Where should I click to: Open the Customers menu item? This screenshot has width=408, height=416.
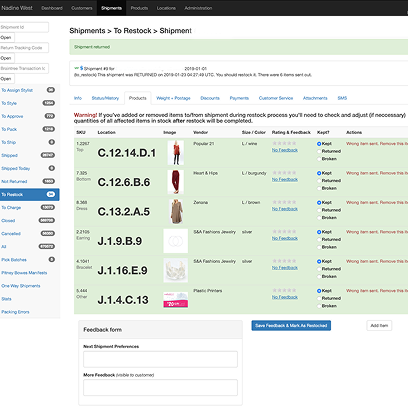click(x=82, y=8)
